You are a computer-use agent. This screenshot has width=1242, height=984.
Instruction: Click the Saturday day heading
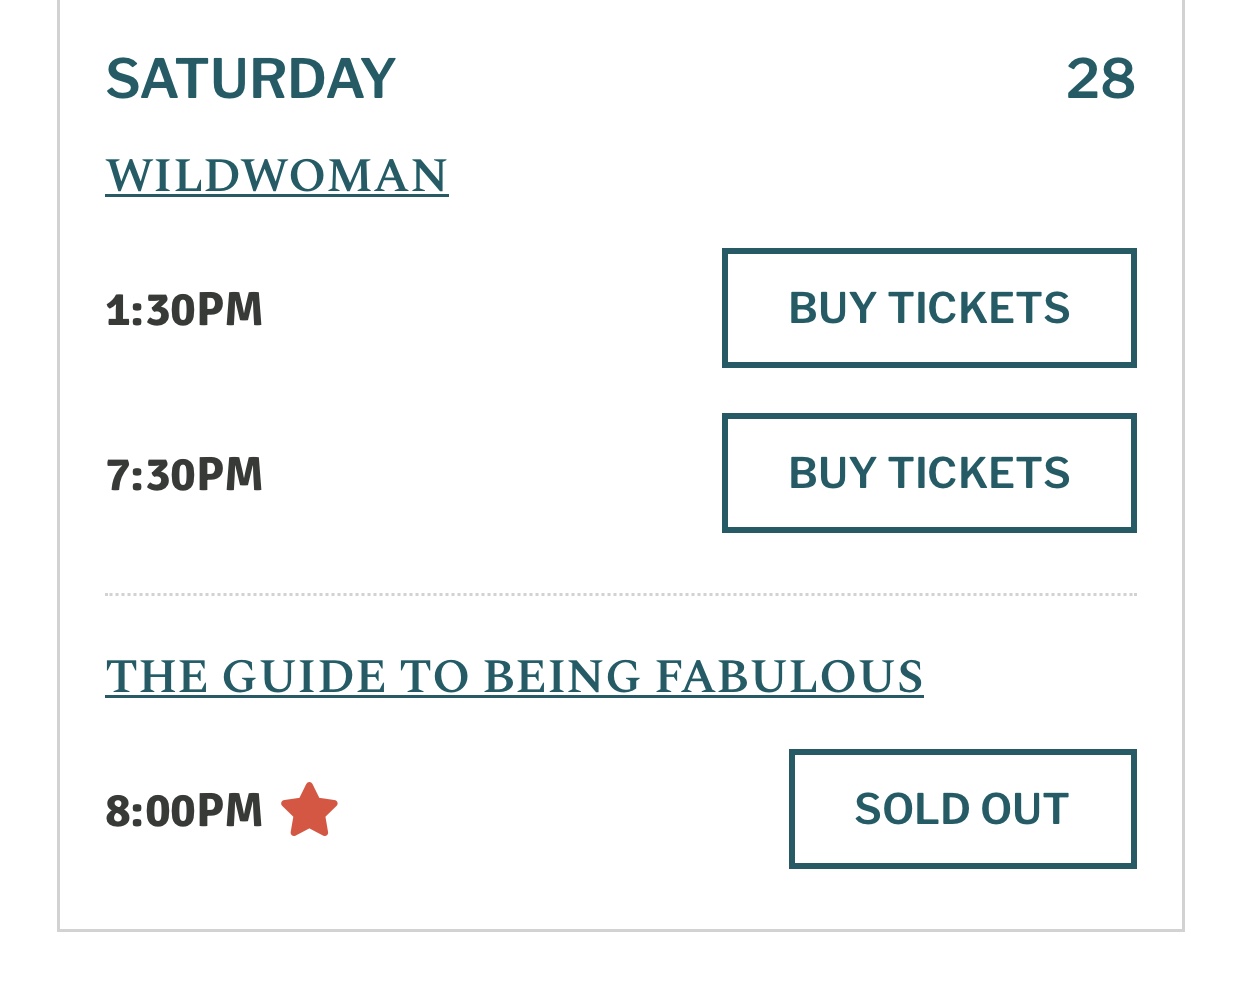[251, 79]
